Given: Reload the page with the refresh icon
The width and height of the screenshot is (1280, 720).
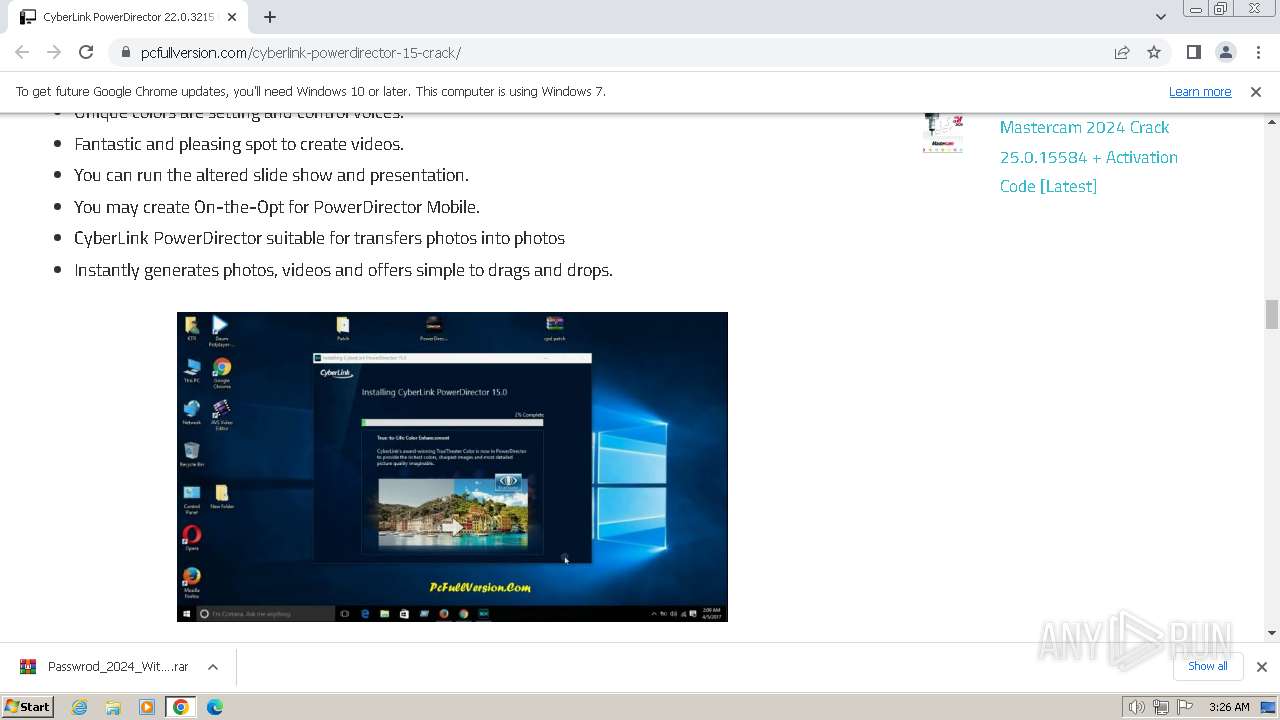Looking at the screenshot, I should [86, 52].
